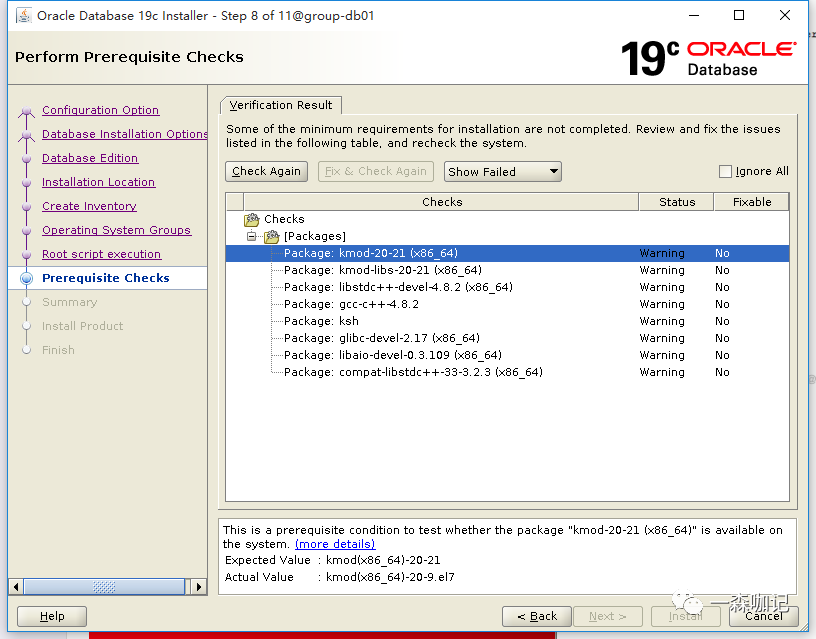
Task: Select the gcc-c++-4.8.2 package row
Action: click(x=351, y=304)
